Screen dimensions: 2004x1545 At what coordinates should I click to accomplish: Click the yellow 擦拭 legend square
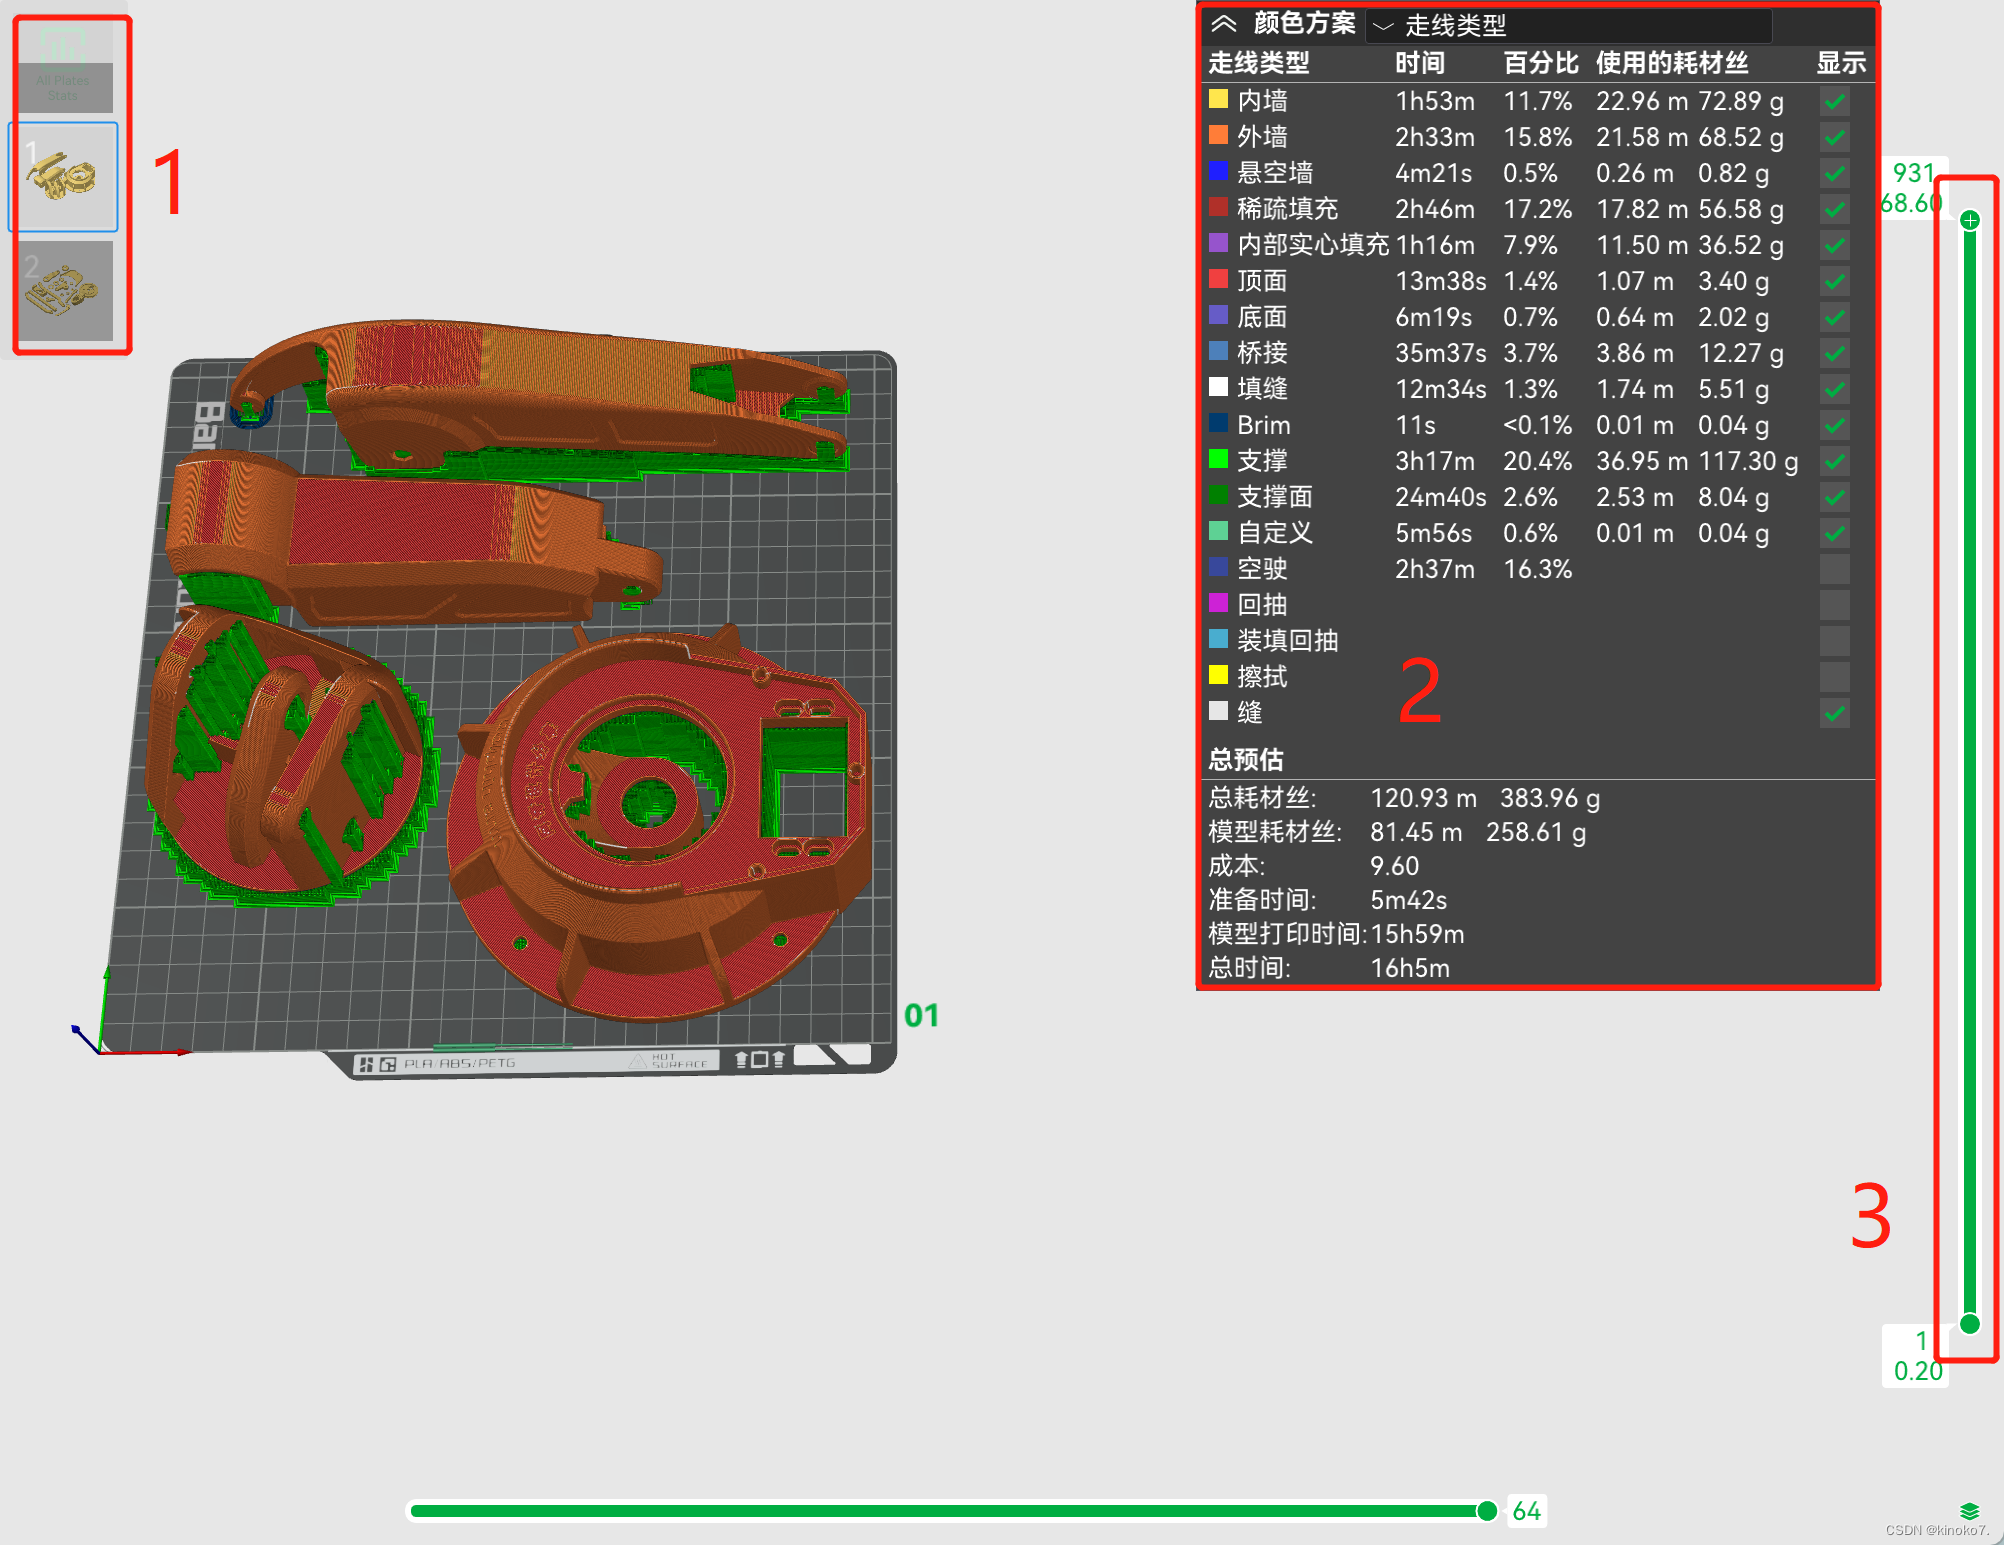[1218, 675]
